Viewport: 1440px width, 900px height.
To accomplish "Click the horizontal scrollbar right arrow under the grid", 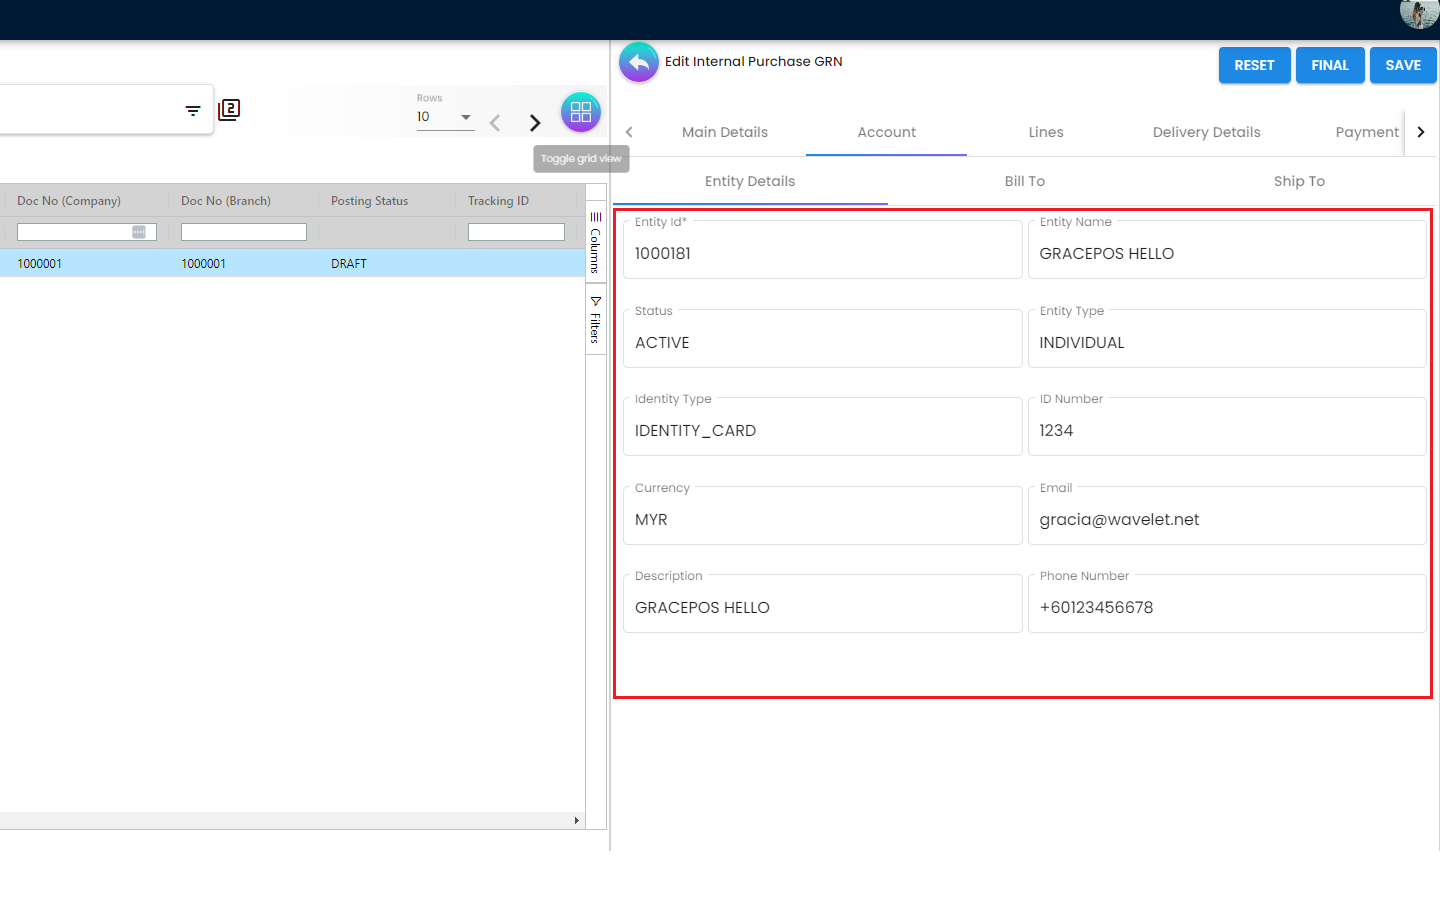I will click(576, 821).
